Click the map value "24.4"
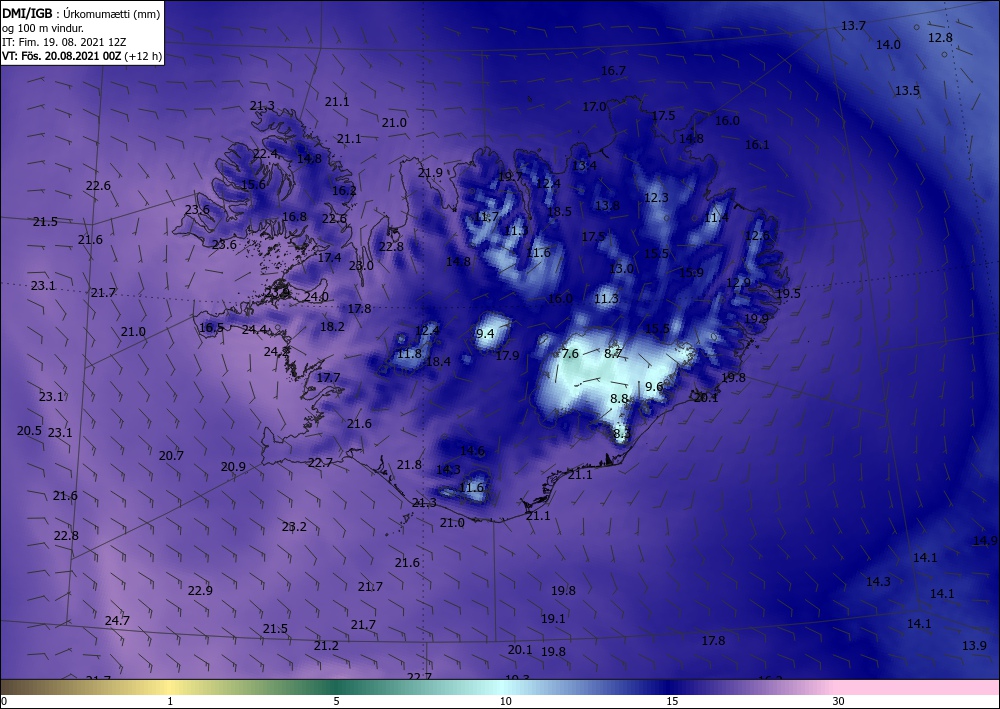Screen dimensions: 1000x709 point(254,330)
